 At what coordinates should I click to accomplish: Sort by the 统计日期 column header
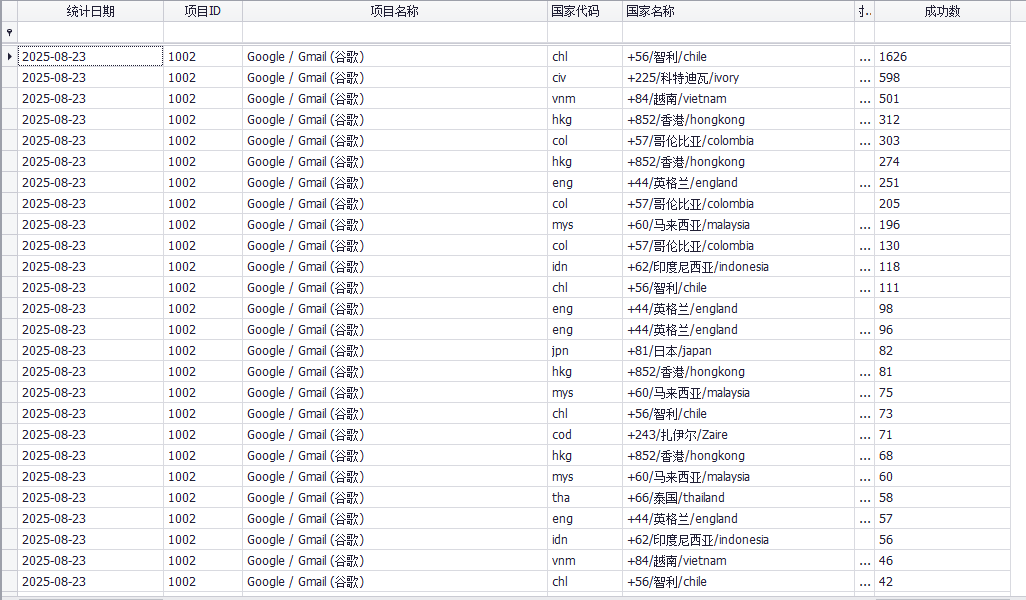tap(90, 11)
